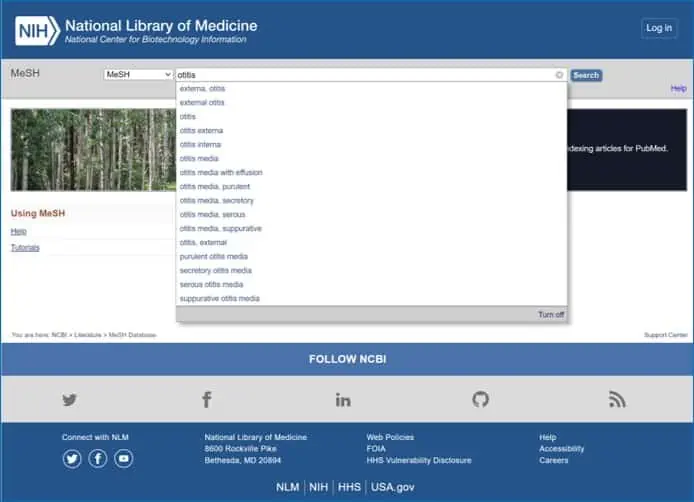694x502 pixels.
Task: Click the Log in button
Action: point(659,28)
